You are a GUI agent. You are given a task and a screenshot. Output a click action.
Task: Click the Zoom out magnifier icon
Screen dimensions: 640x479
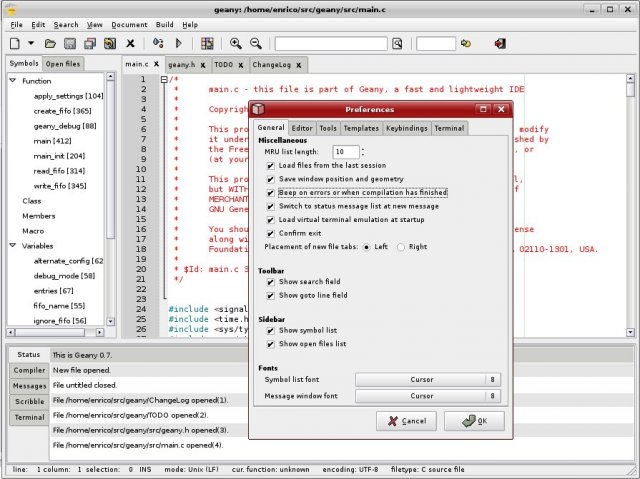[x=256, y=43]
